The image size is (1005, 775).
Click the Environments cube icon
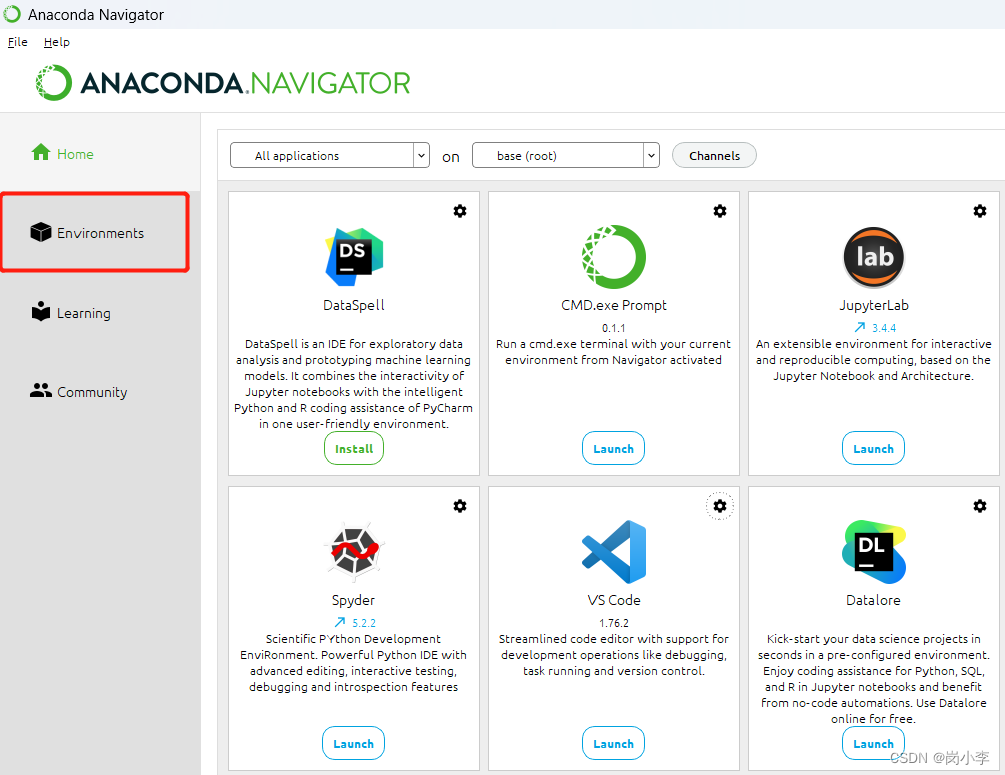pos(40,232)
